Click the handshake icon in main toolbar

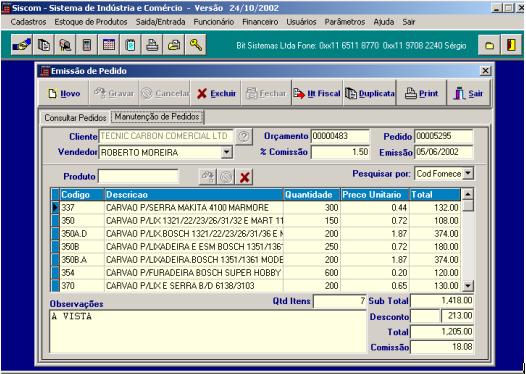[x=21, y=45]
